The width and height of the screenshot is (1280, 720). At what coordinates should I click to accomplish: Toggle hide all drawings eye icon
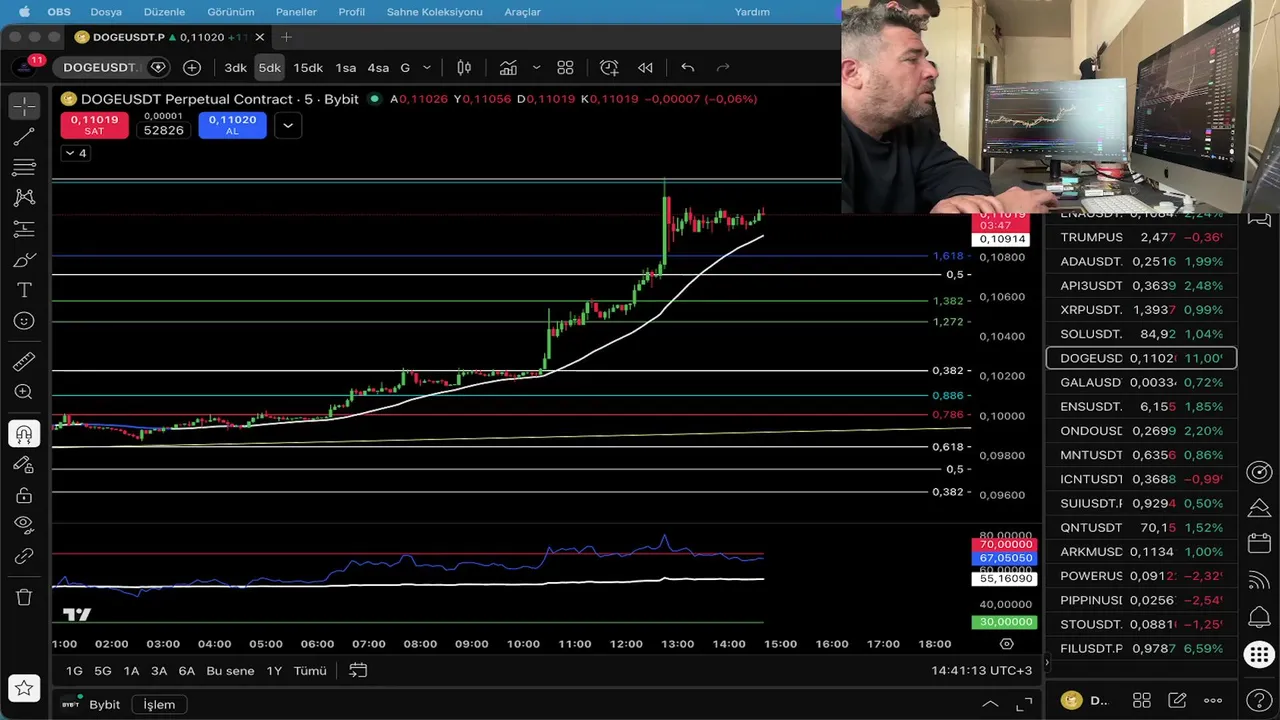pos(24,525)
